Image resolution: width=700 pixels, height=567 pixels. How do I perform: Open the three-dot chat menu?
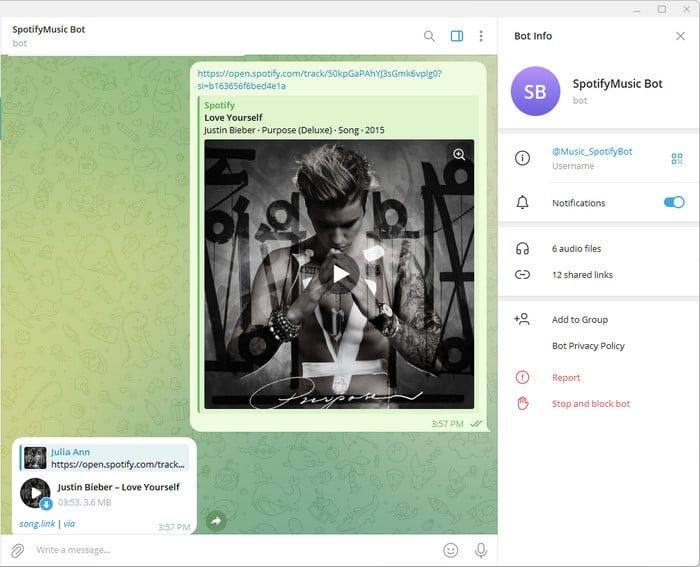click(x=481, y=36)
